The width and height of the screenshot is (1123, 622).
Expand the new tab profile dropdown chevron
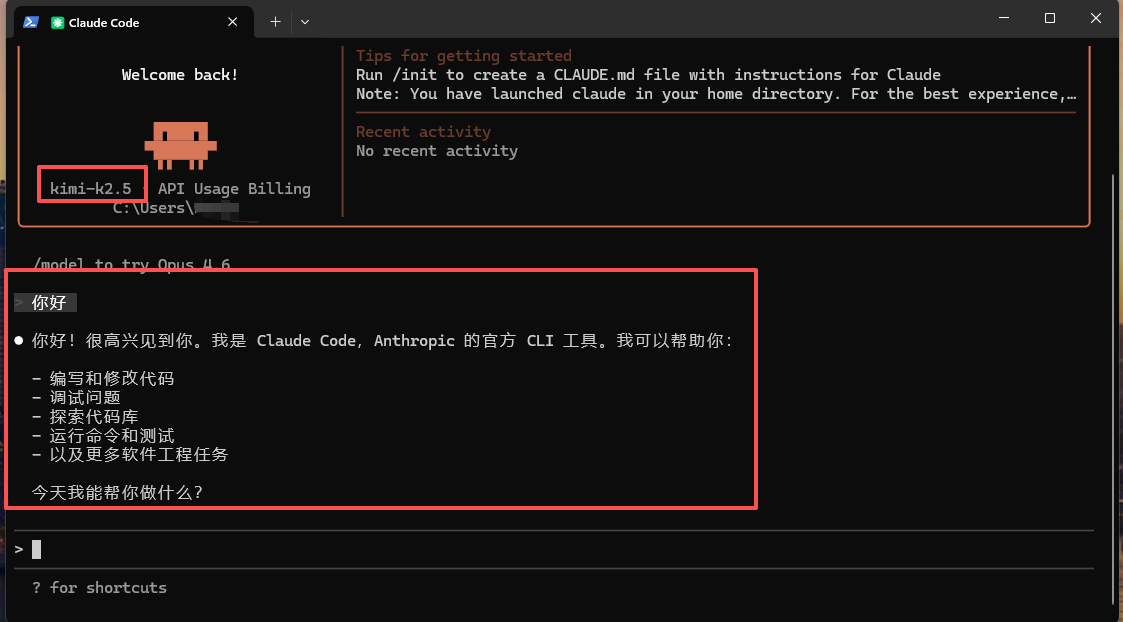click(x=305, y=21)
